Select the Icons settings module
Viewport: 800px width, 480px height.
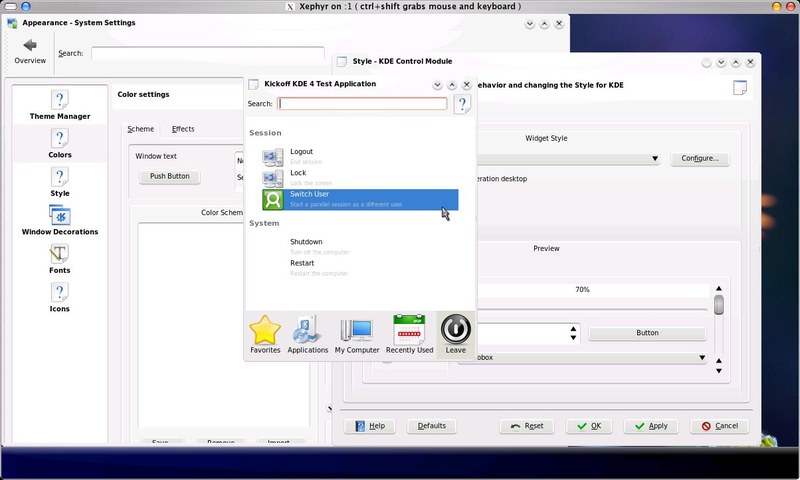(59, 297)
